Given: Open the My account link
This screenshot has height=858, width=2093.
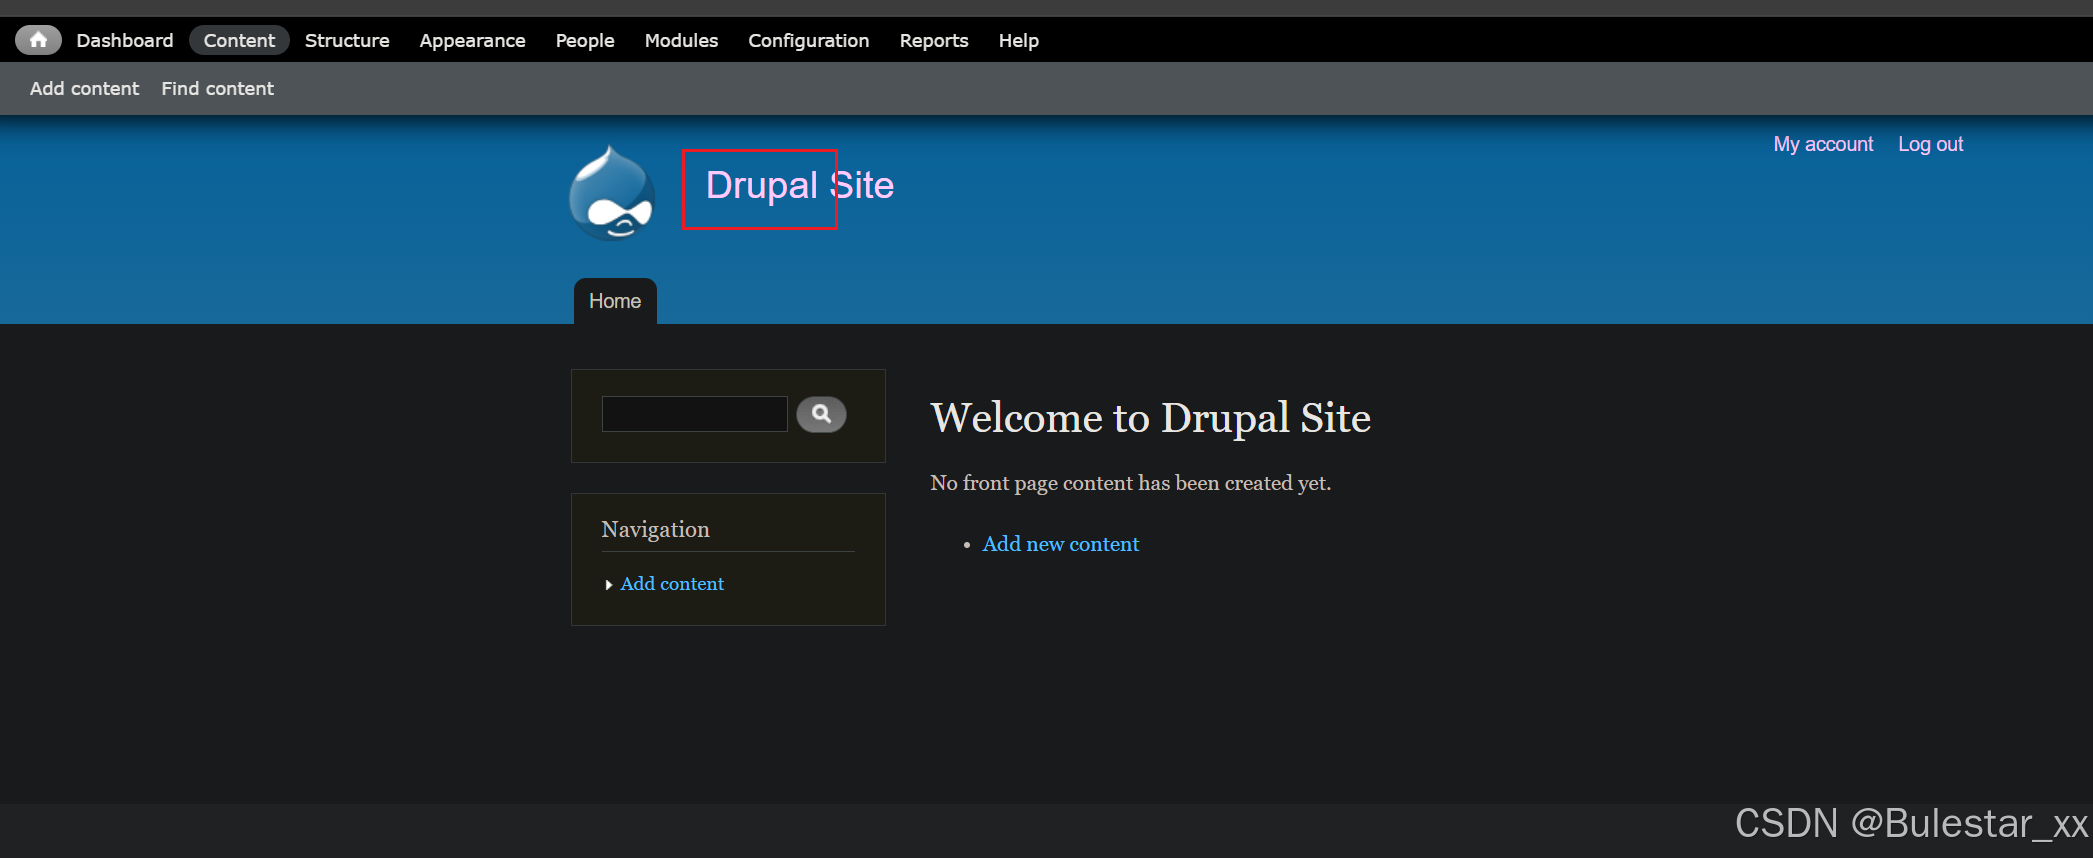Looking at the screenshot, I should click(1823, 144).
